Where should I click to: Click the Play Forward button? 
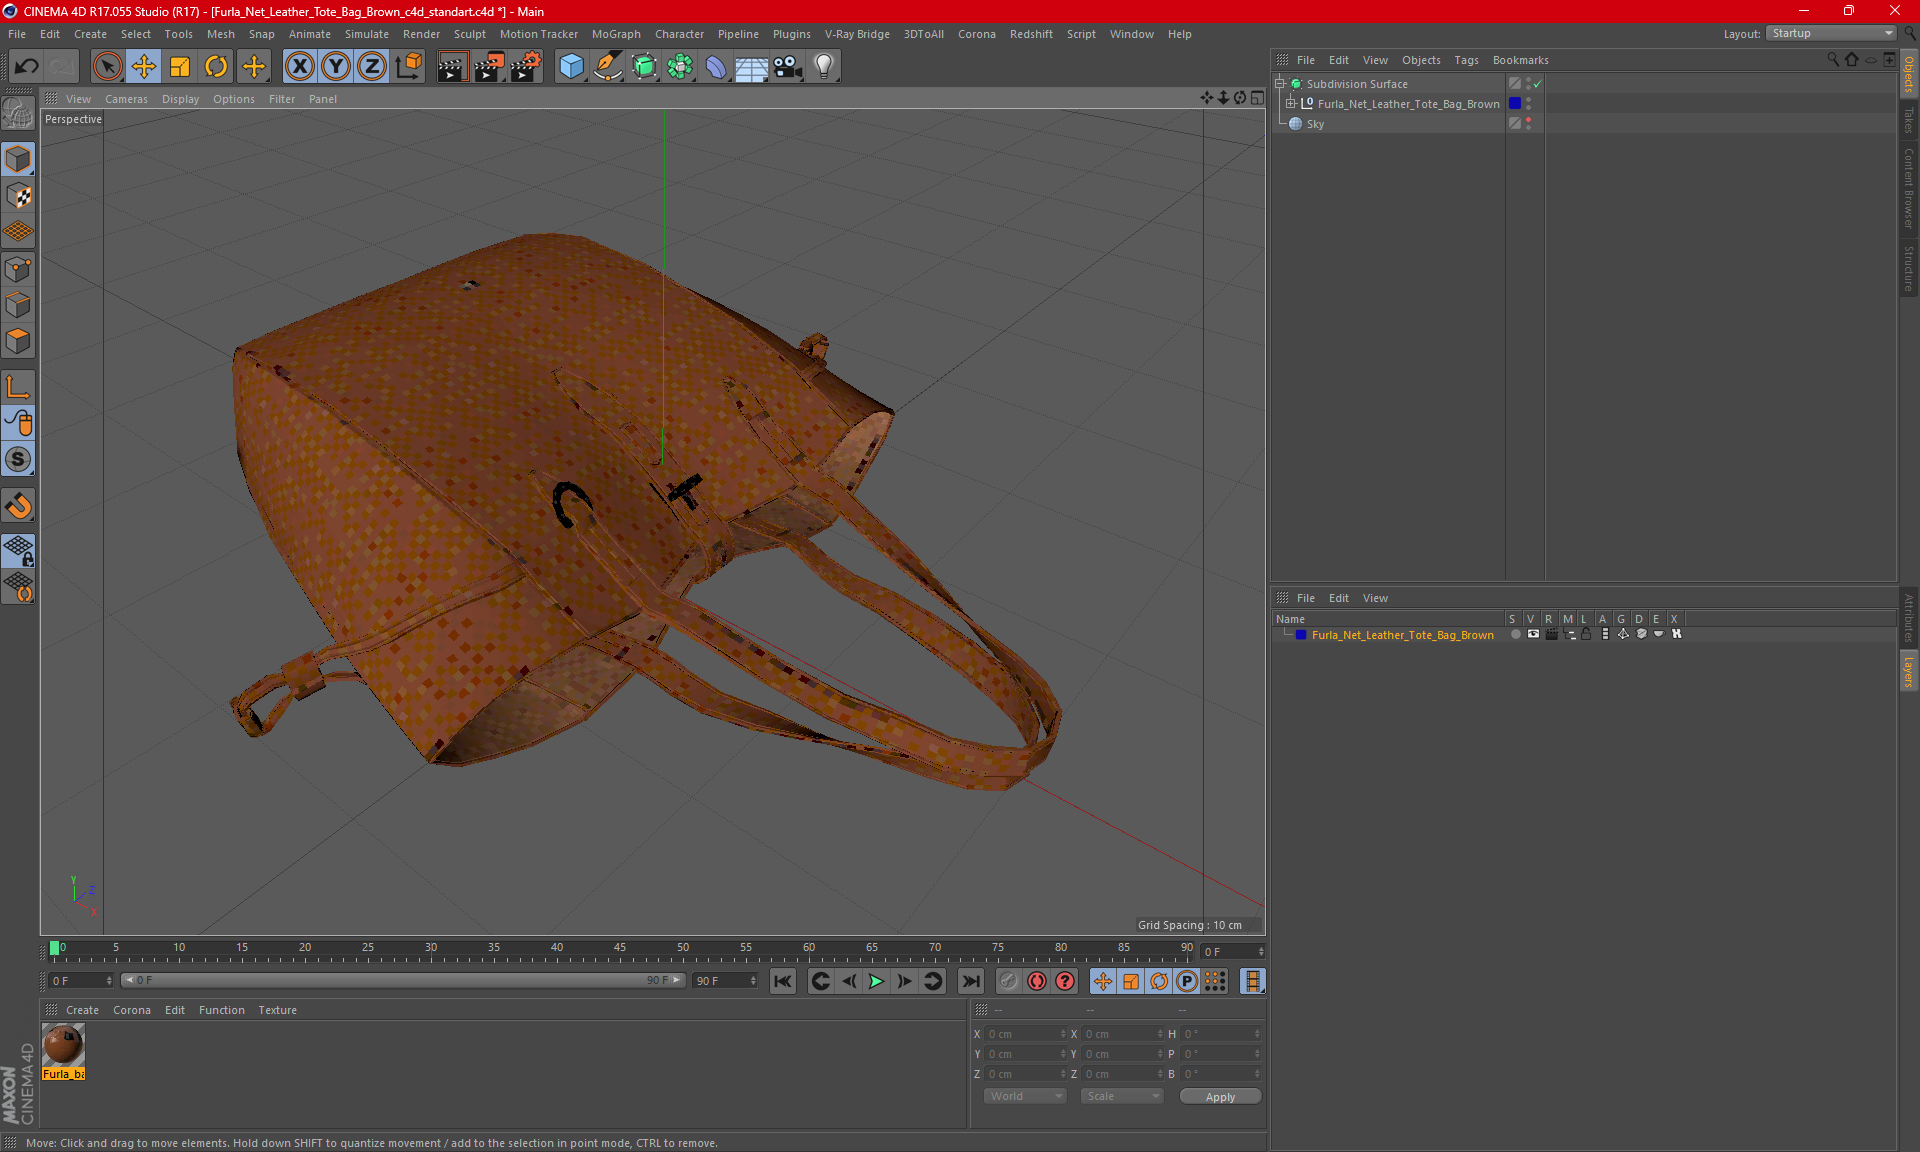coord(876,981)
